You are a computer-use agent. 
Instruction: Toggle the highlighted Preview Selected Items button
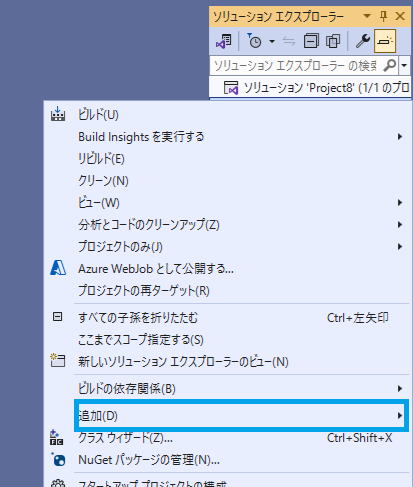click(385, 41)
